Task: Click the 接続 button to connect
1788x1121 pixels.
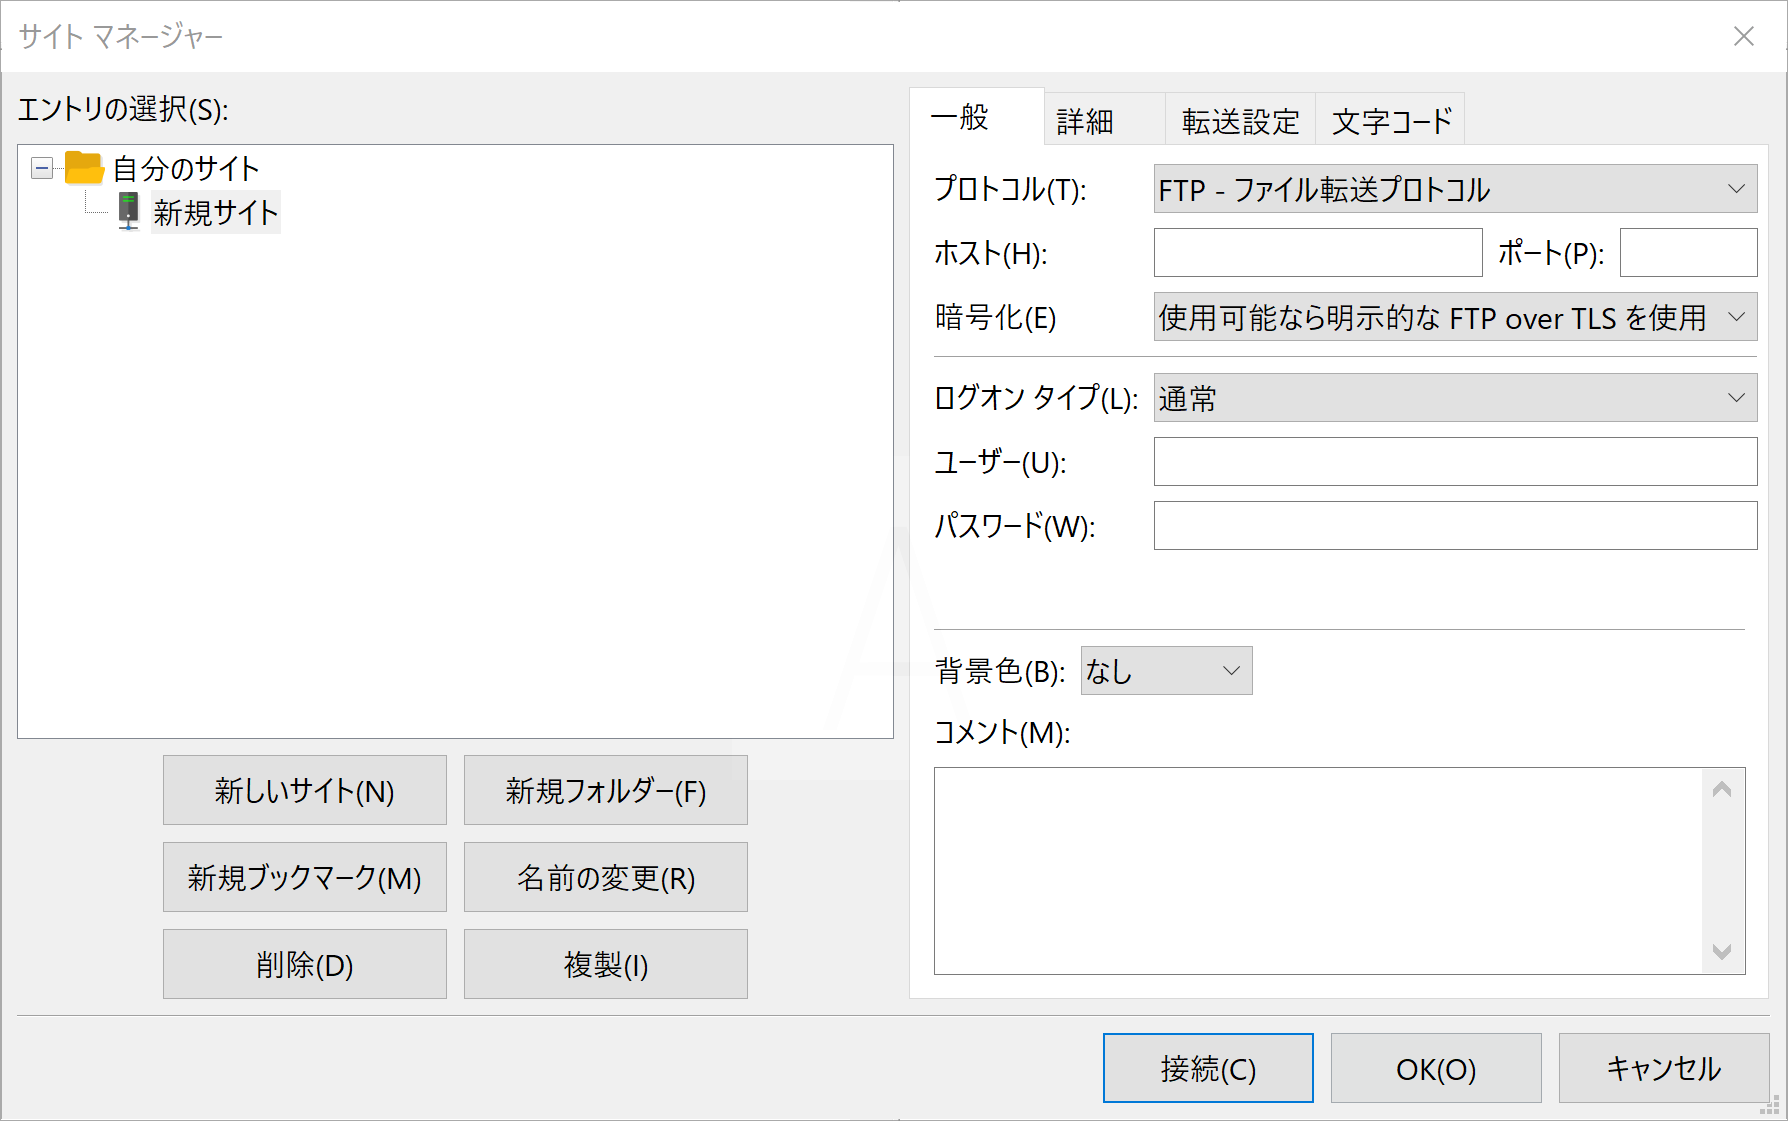Action: tap(1207, 1067)
